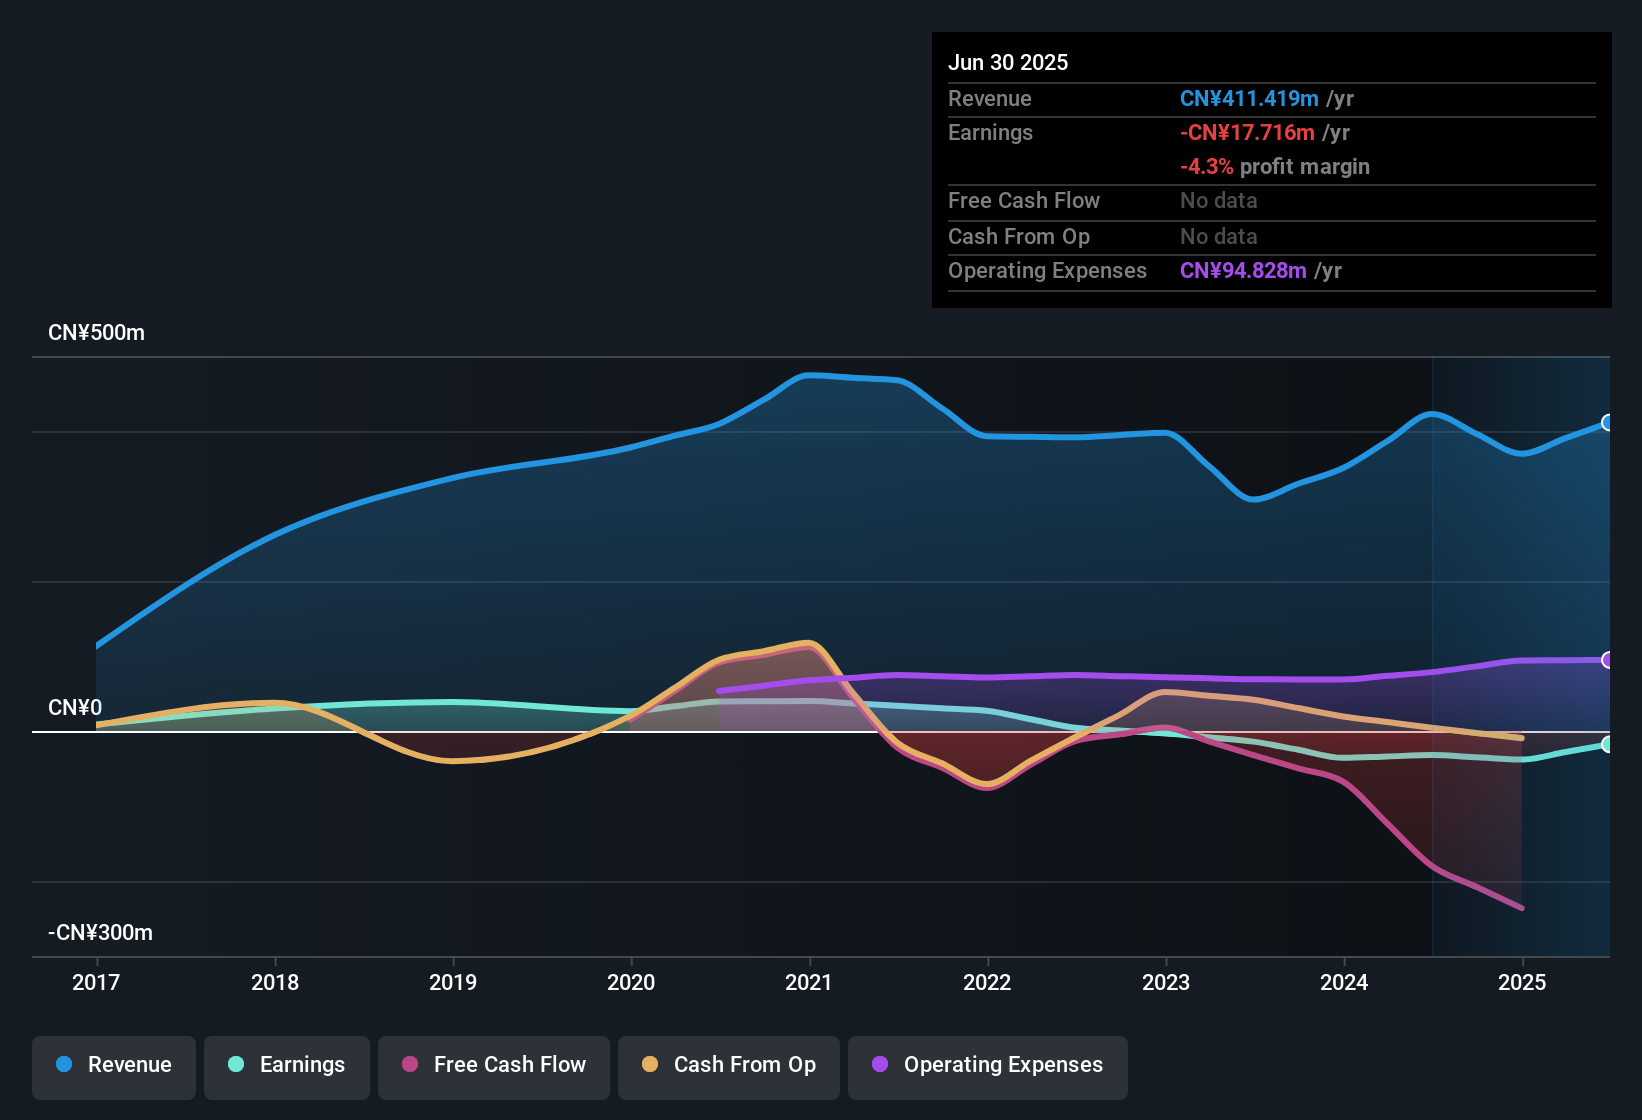Click the -CN¥17.716m earnings value
1642x1120 pixels.
click(x=1247, y=133)
